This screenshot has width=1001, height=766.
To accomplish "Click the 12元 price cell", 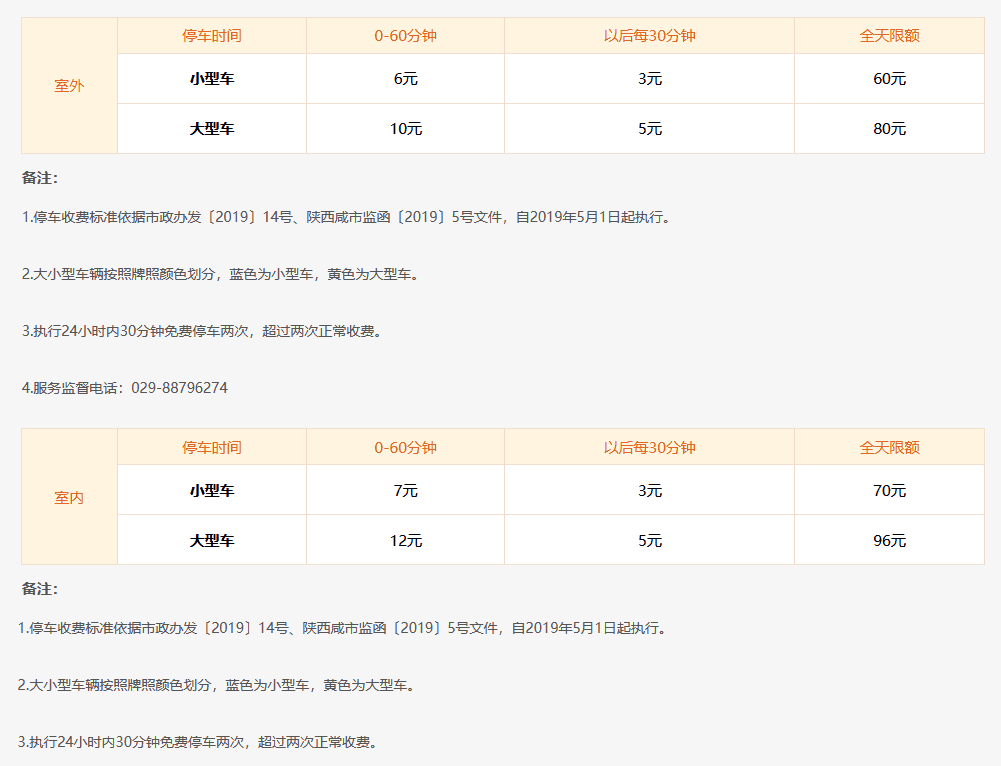I will coord(405,540).
